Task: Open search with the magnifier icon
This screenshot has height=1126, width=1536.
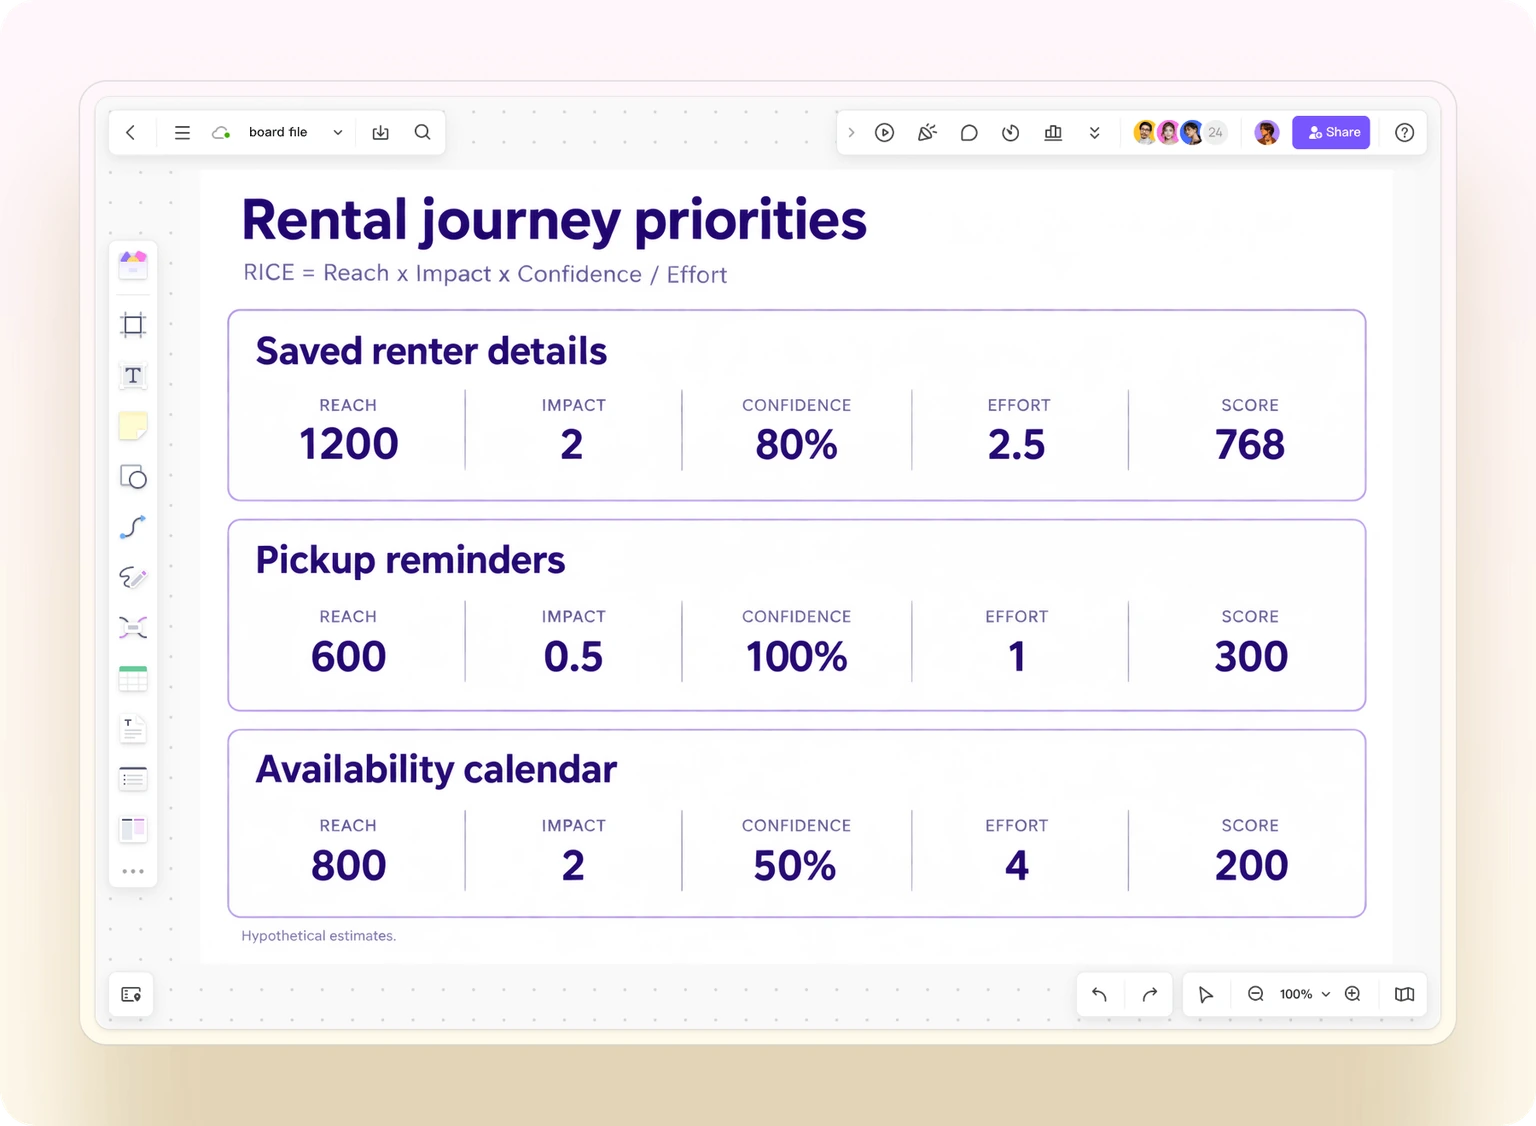Action: tap(423, 132)
